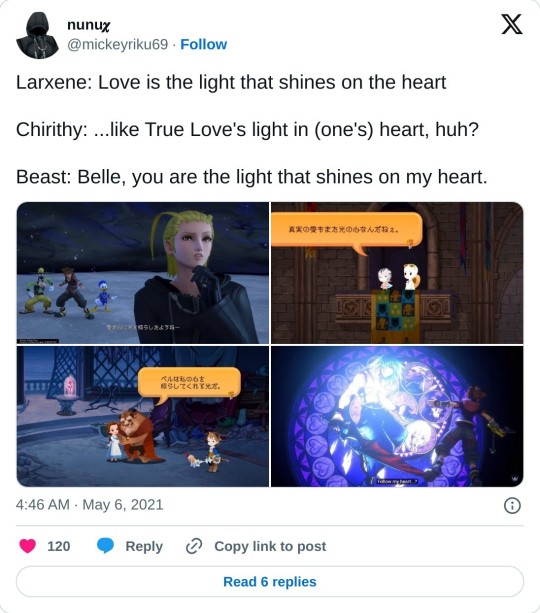Follow the mickeyriku69 account
Image resolution: width=540 pixels, height=613 pixels.
click(x=203, y=45)
